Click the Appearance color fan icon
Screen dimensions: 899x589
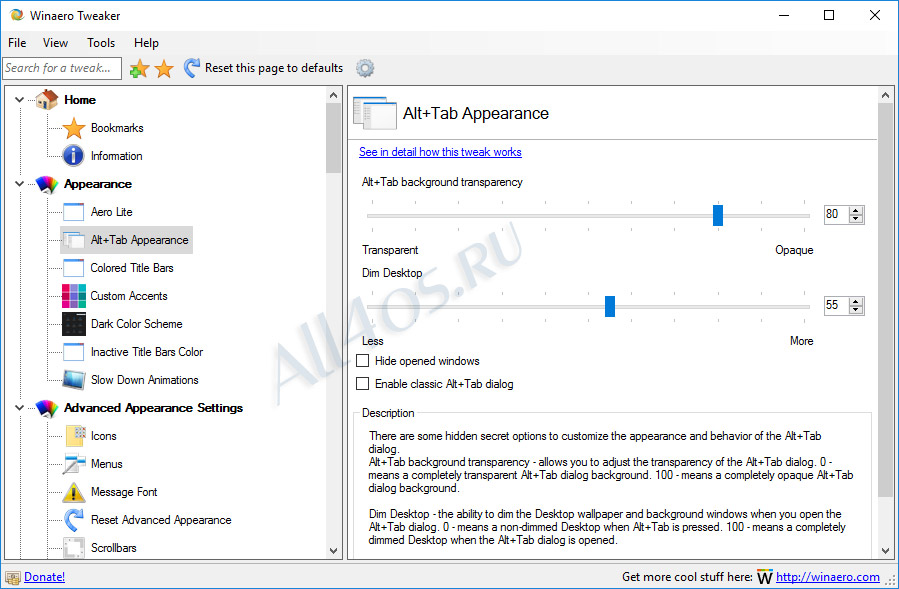pyautogui.click(x=47, y=184)
